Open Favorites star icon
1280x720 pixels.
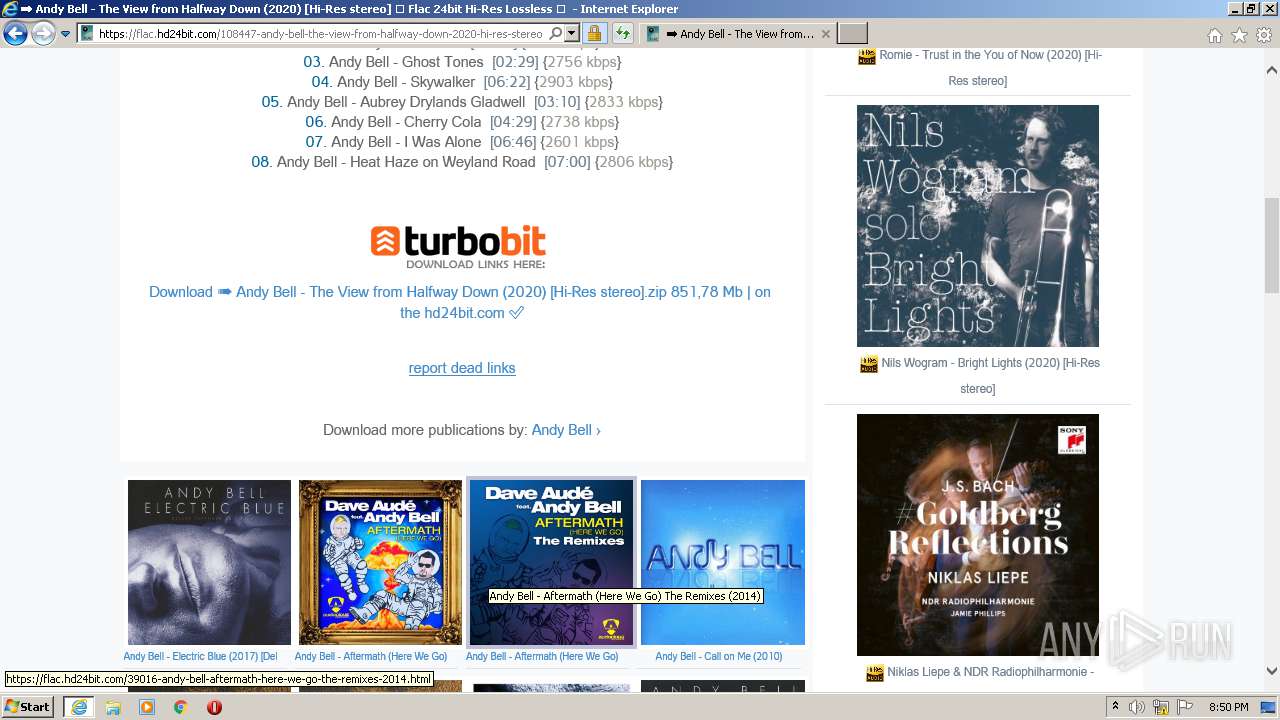1239,35
